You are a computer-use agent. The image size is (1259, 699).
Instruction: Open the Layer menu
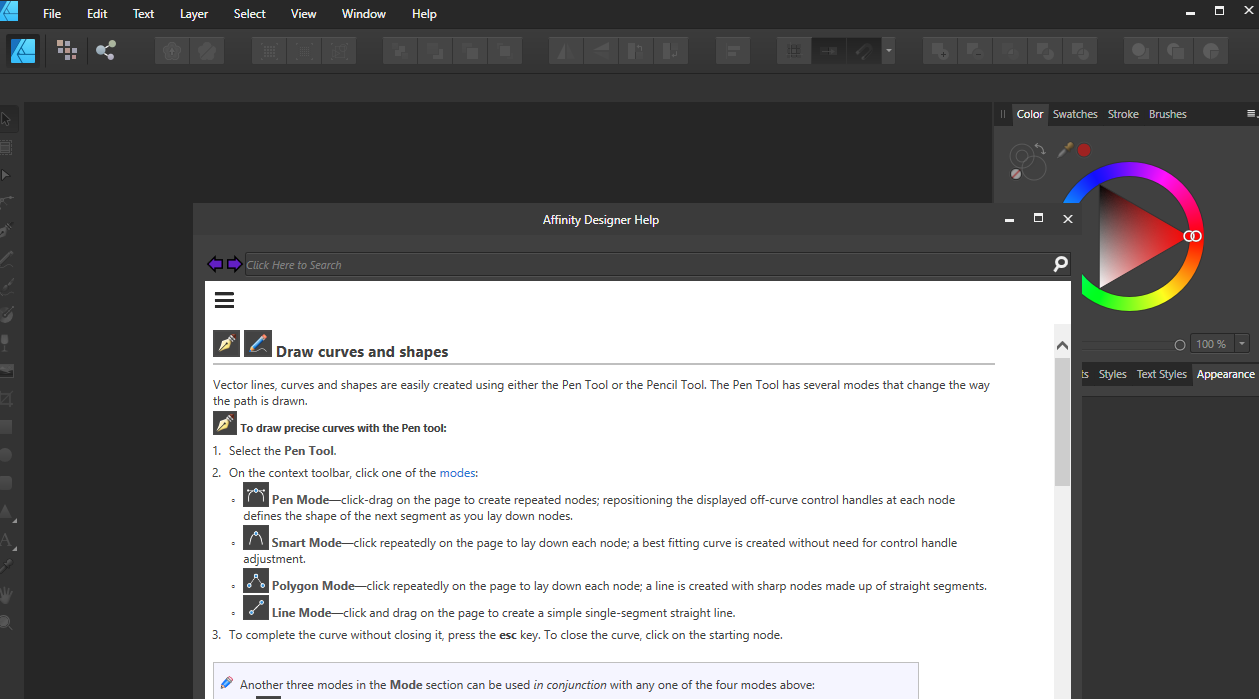tap(194, 14)
